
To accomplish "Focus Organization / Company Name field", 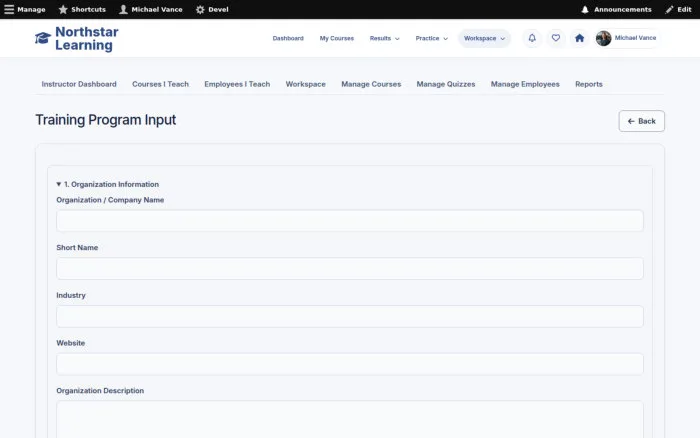I will click(x=350, y=221).
